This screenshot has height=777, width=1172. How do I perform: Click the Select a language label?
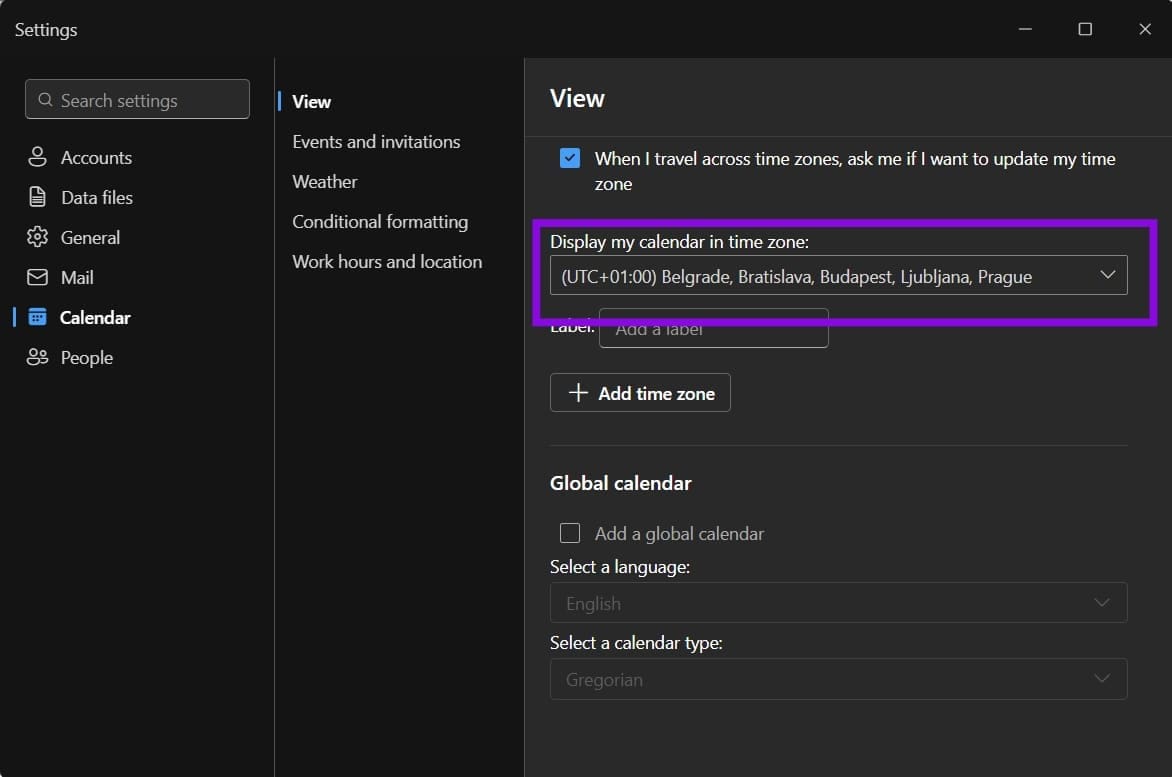pyautogui.click(x=620, y=567)
